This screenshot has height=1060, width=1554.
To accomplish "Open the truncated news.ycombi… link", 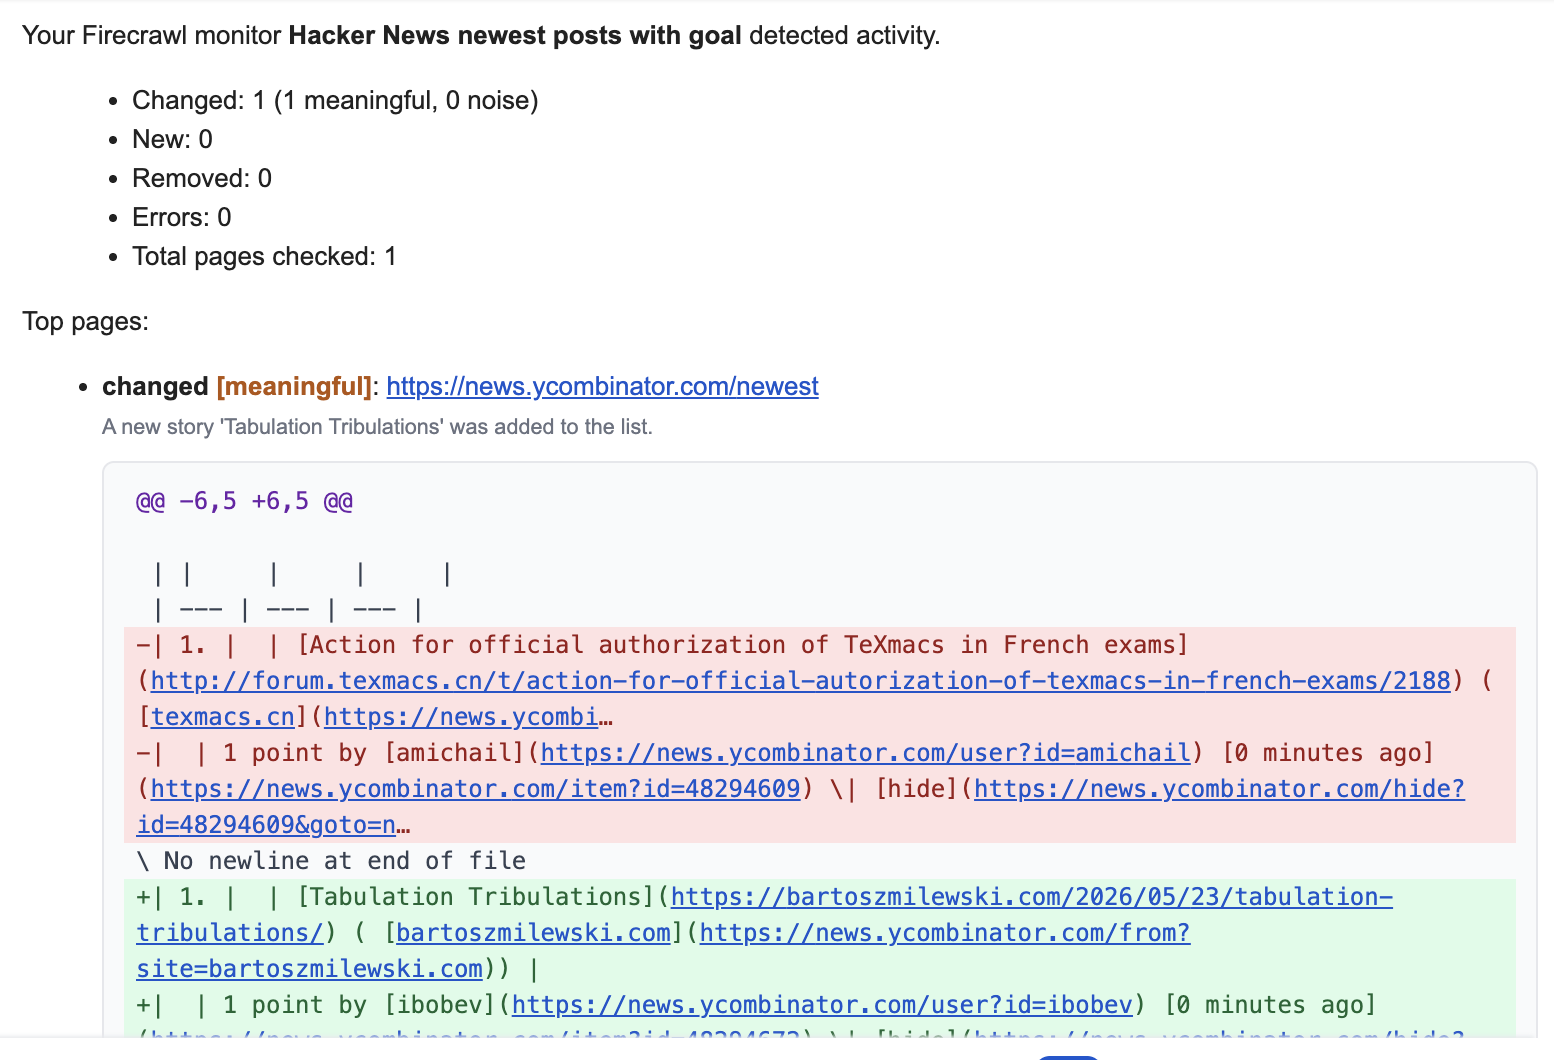I will point(468,717).
